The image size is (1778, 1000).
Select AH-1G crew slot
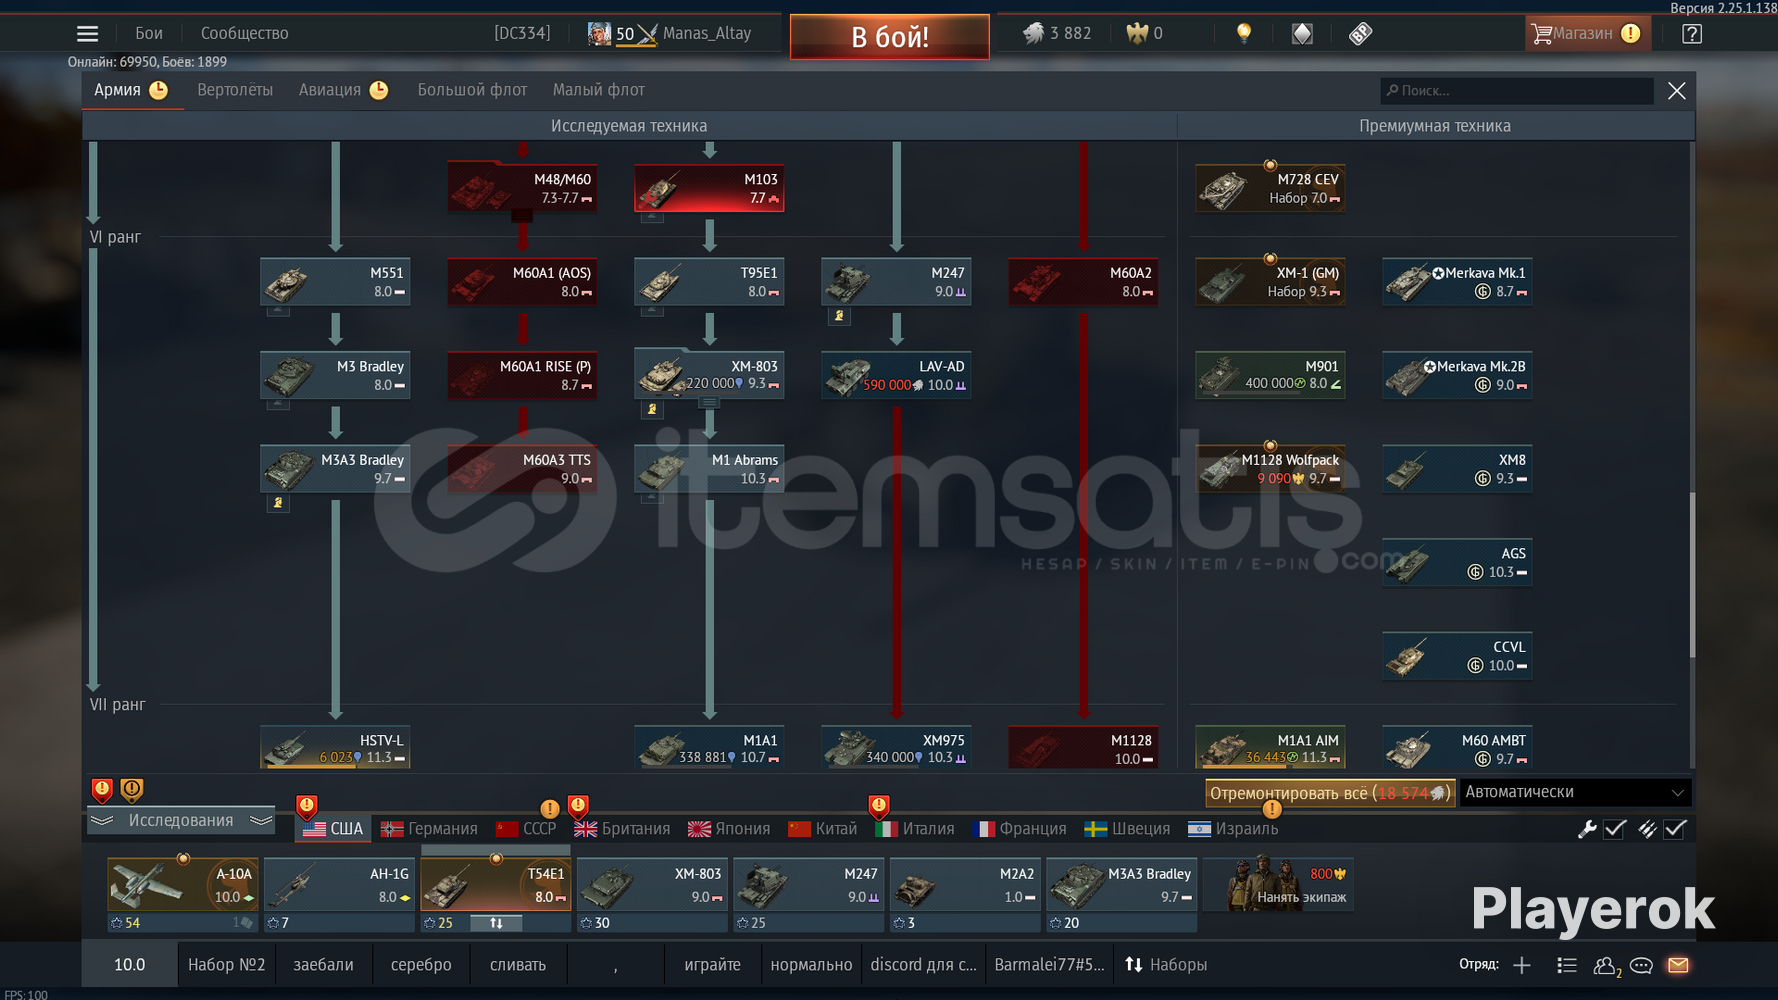(x=339, y=885)
